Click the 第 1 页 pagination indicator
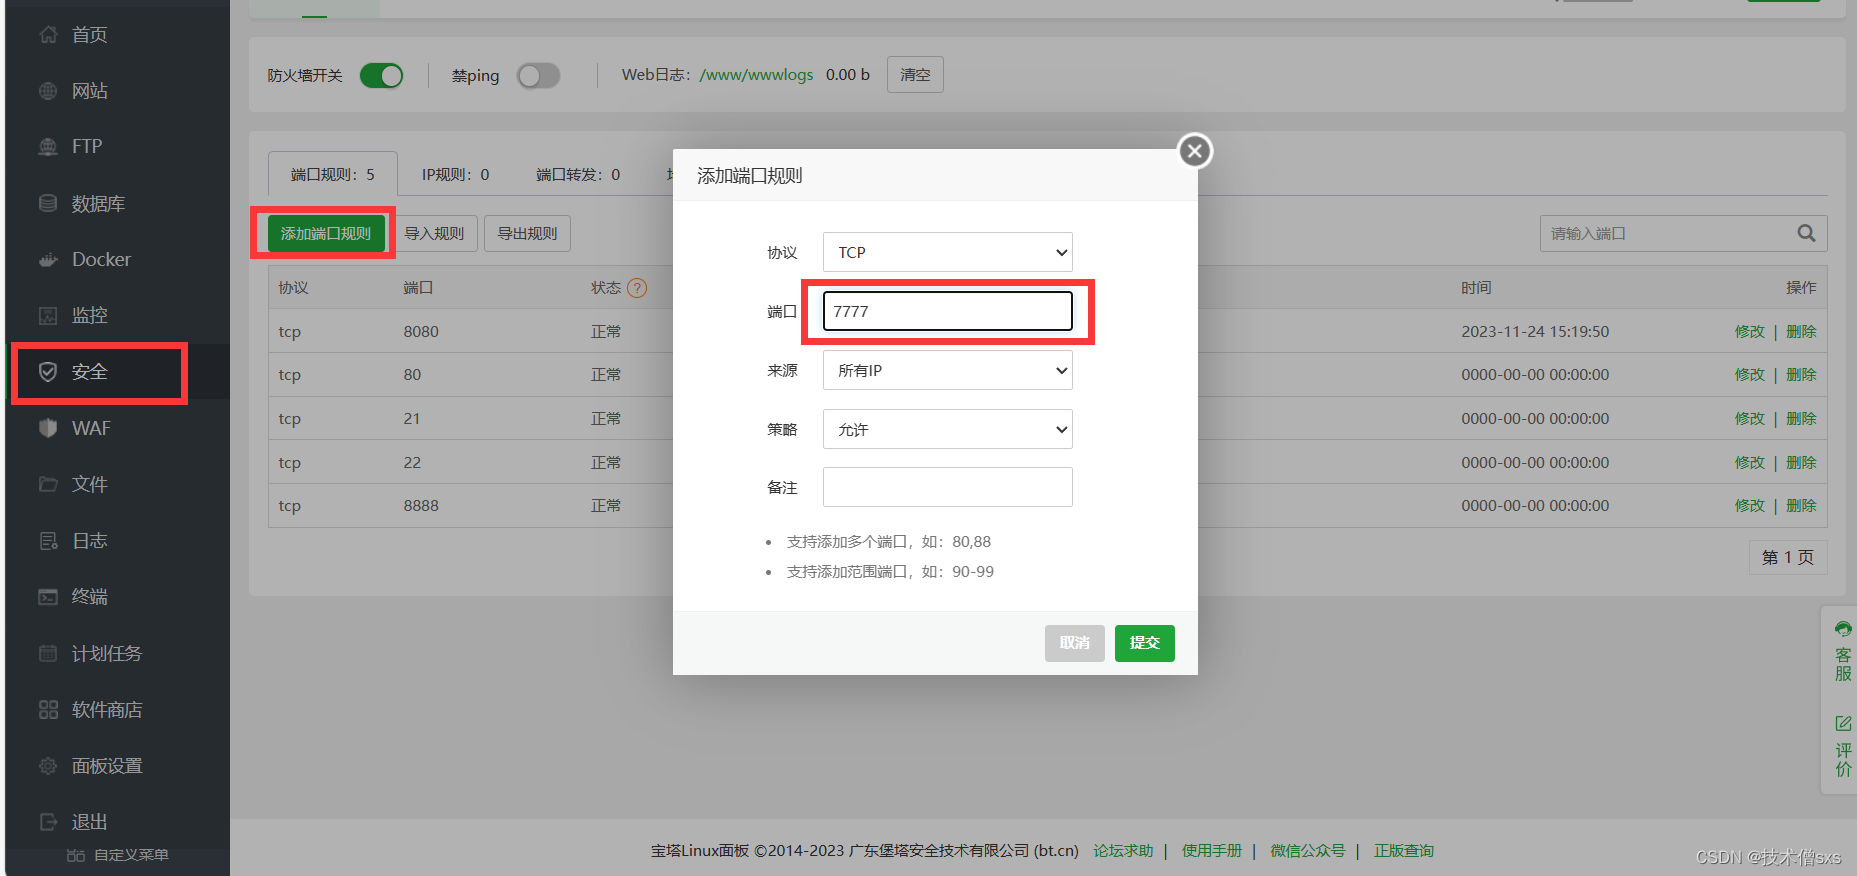 (x=1788, y=557)
